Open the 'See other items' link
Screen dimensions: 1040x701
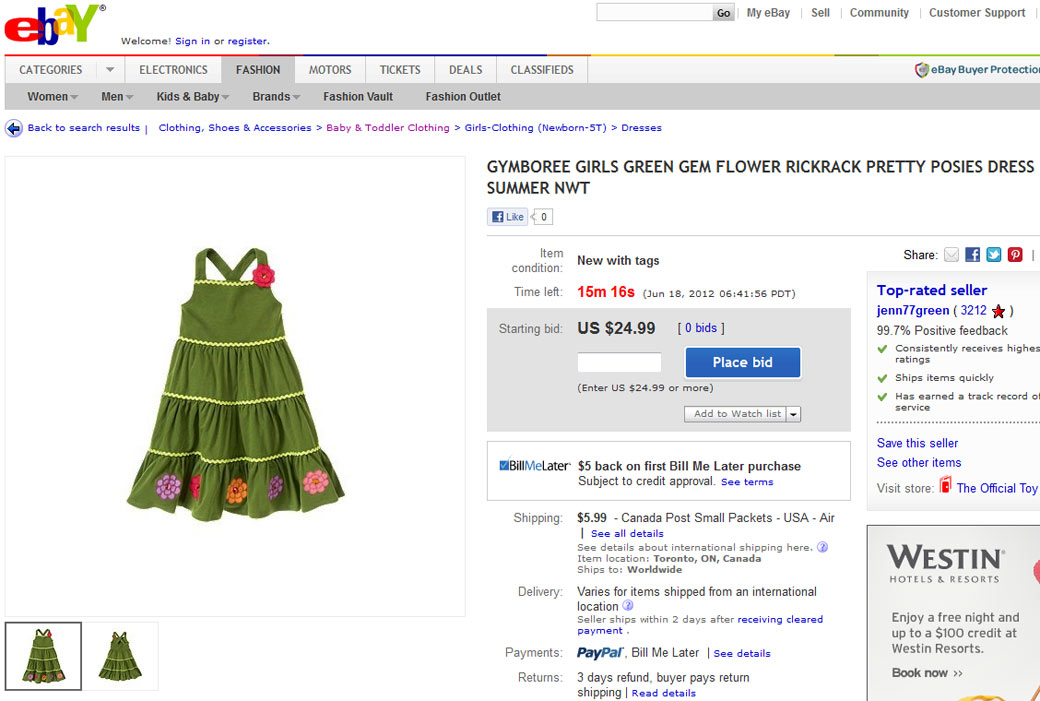tap(918, 463)
